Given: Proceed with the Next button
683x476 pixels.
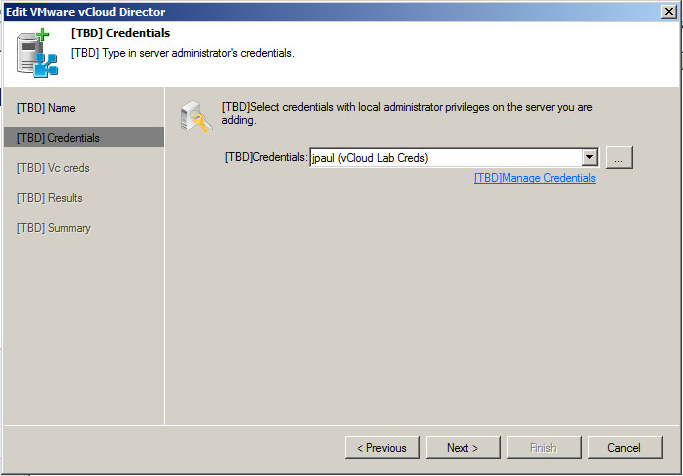Looking at the screenshot, I should tap(463, 447).
